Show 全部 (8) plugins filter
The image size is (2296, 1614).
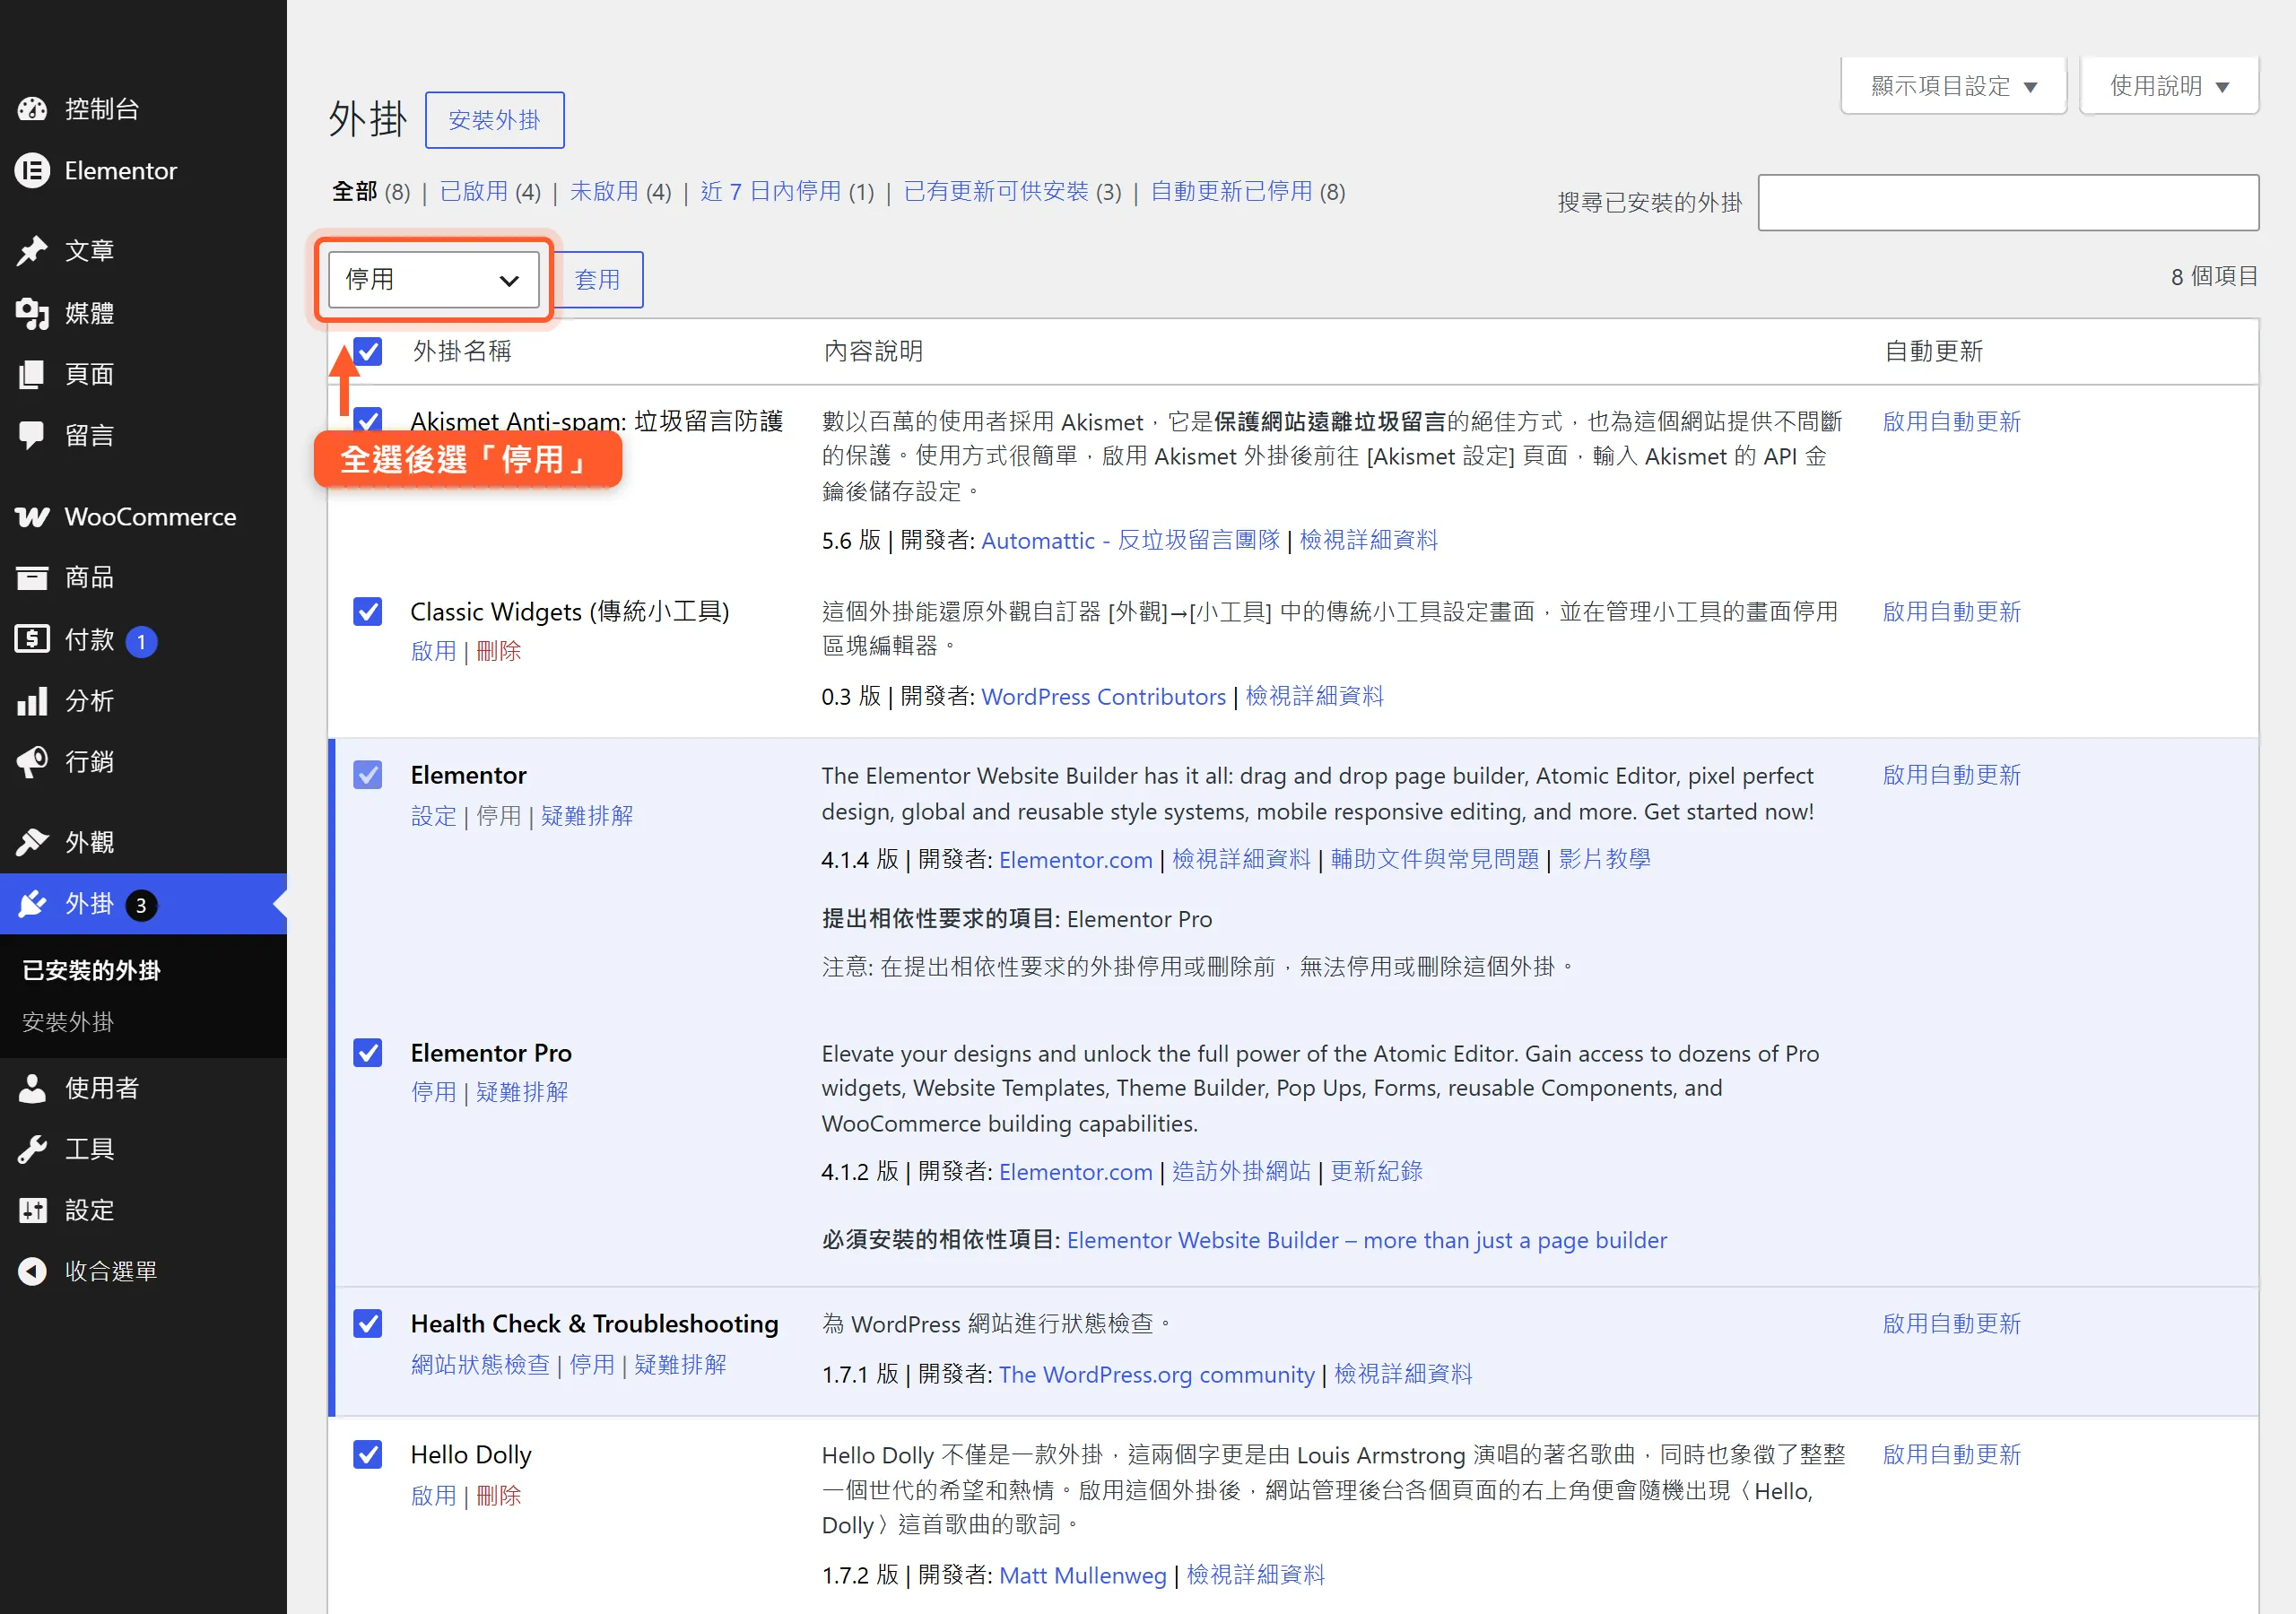(x=371, y=191)
